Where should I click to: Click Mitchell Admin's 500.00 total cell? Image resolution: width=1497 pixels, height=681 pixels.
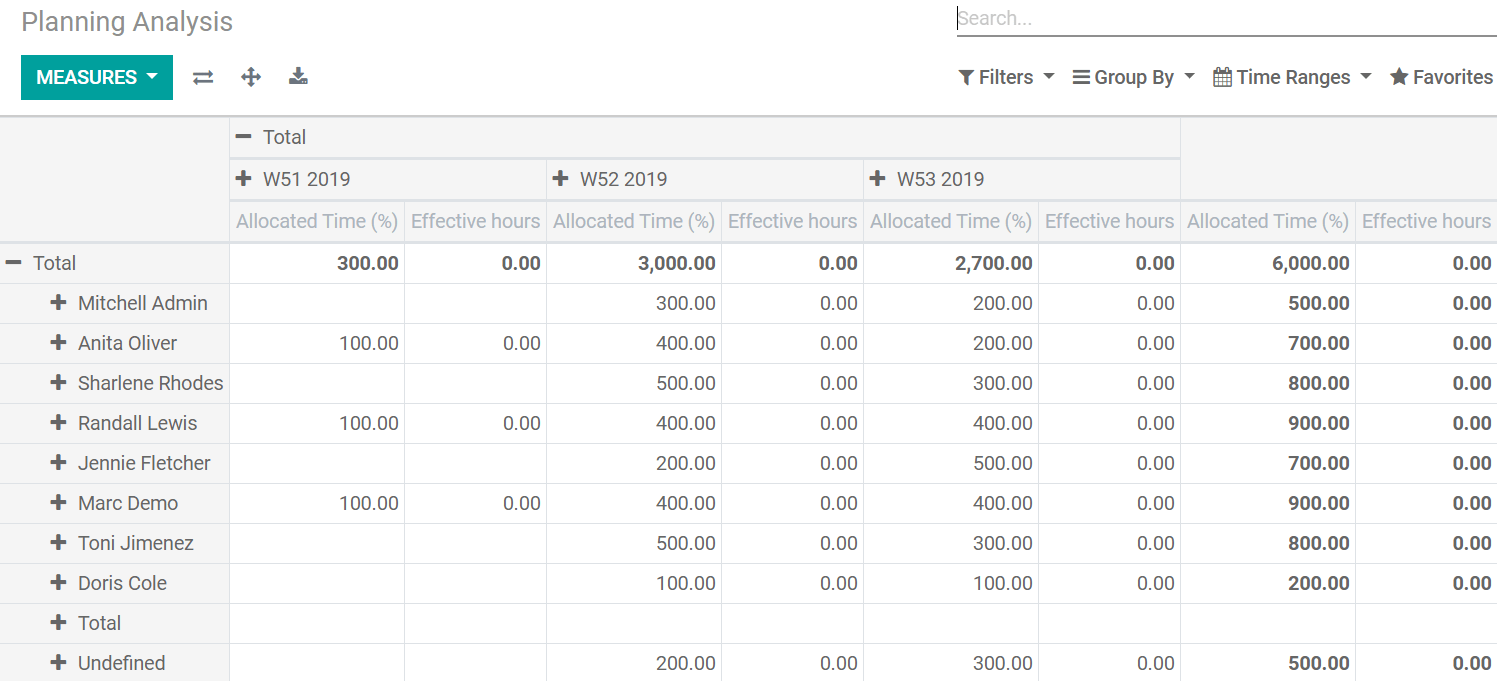pos(1268,303)
